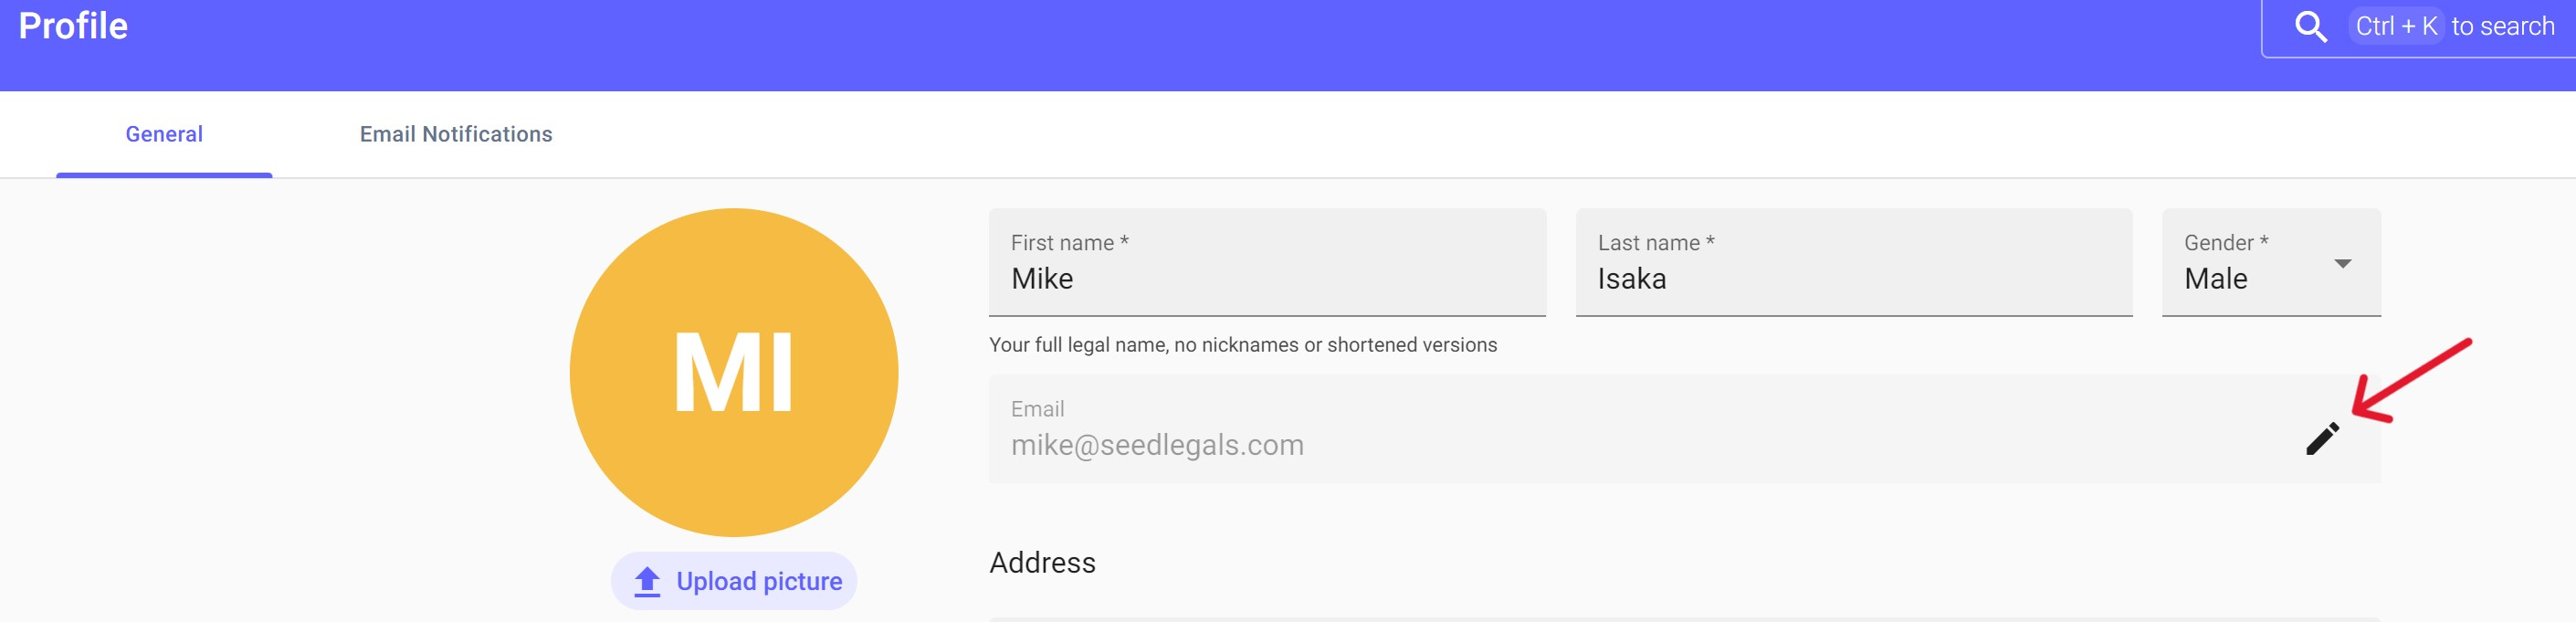Click the Ctrl + K shortcut badge
This screenshot has width=2576, height=622.
[x=2395, y=26]
